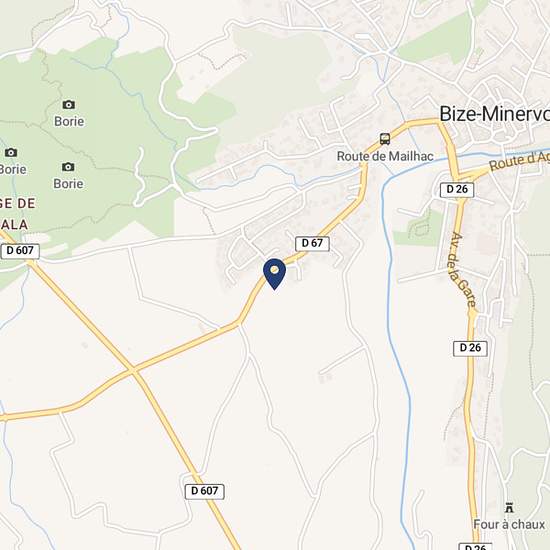The width and height of the screenshot is (550, 550).
Task: Click the Route de Mailhac stop label
Action: (385, 156)
